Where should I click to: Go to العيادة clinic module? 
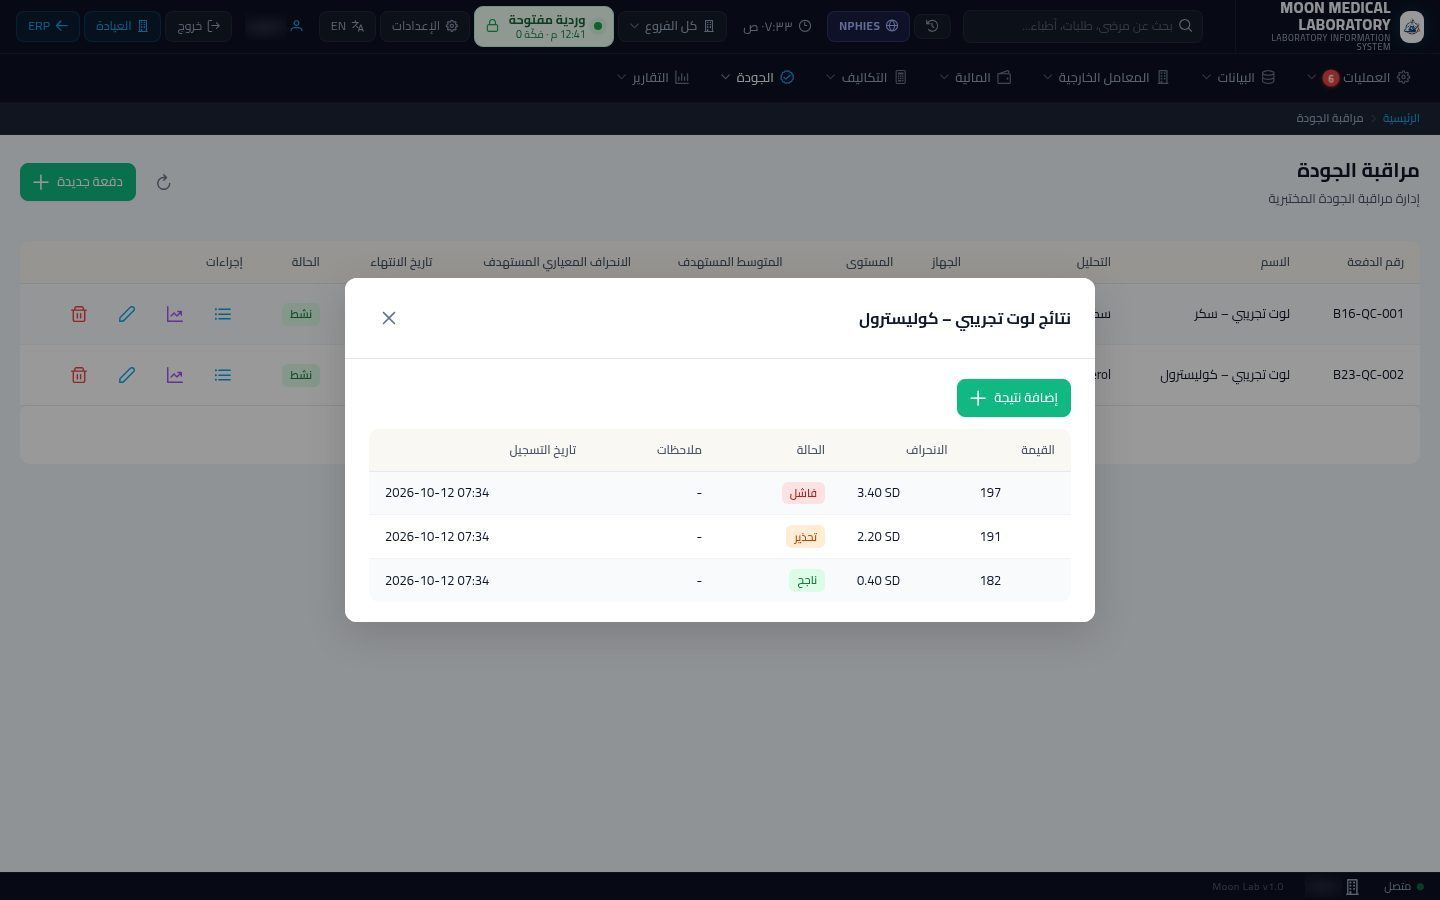[122, 26]
